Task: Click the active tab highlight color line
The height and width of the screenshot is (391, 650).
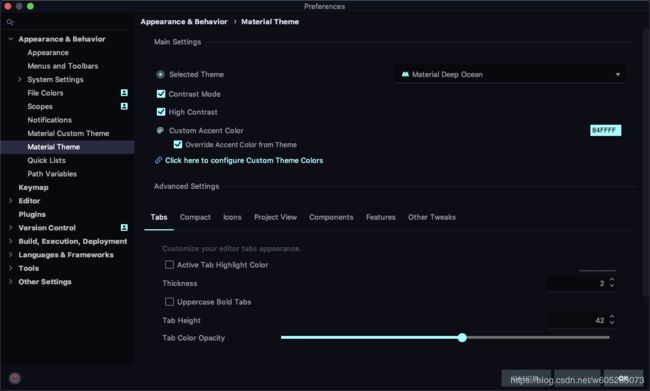Action: (x=597, y=270)
